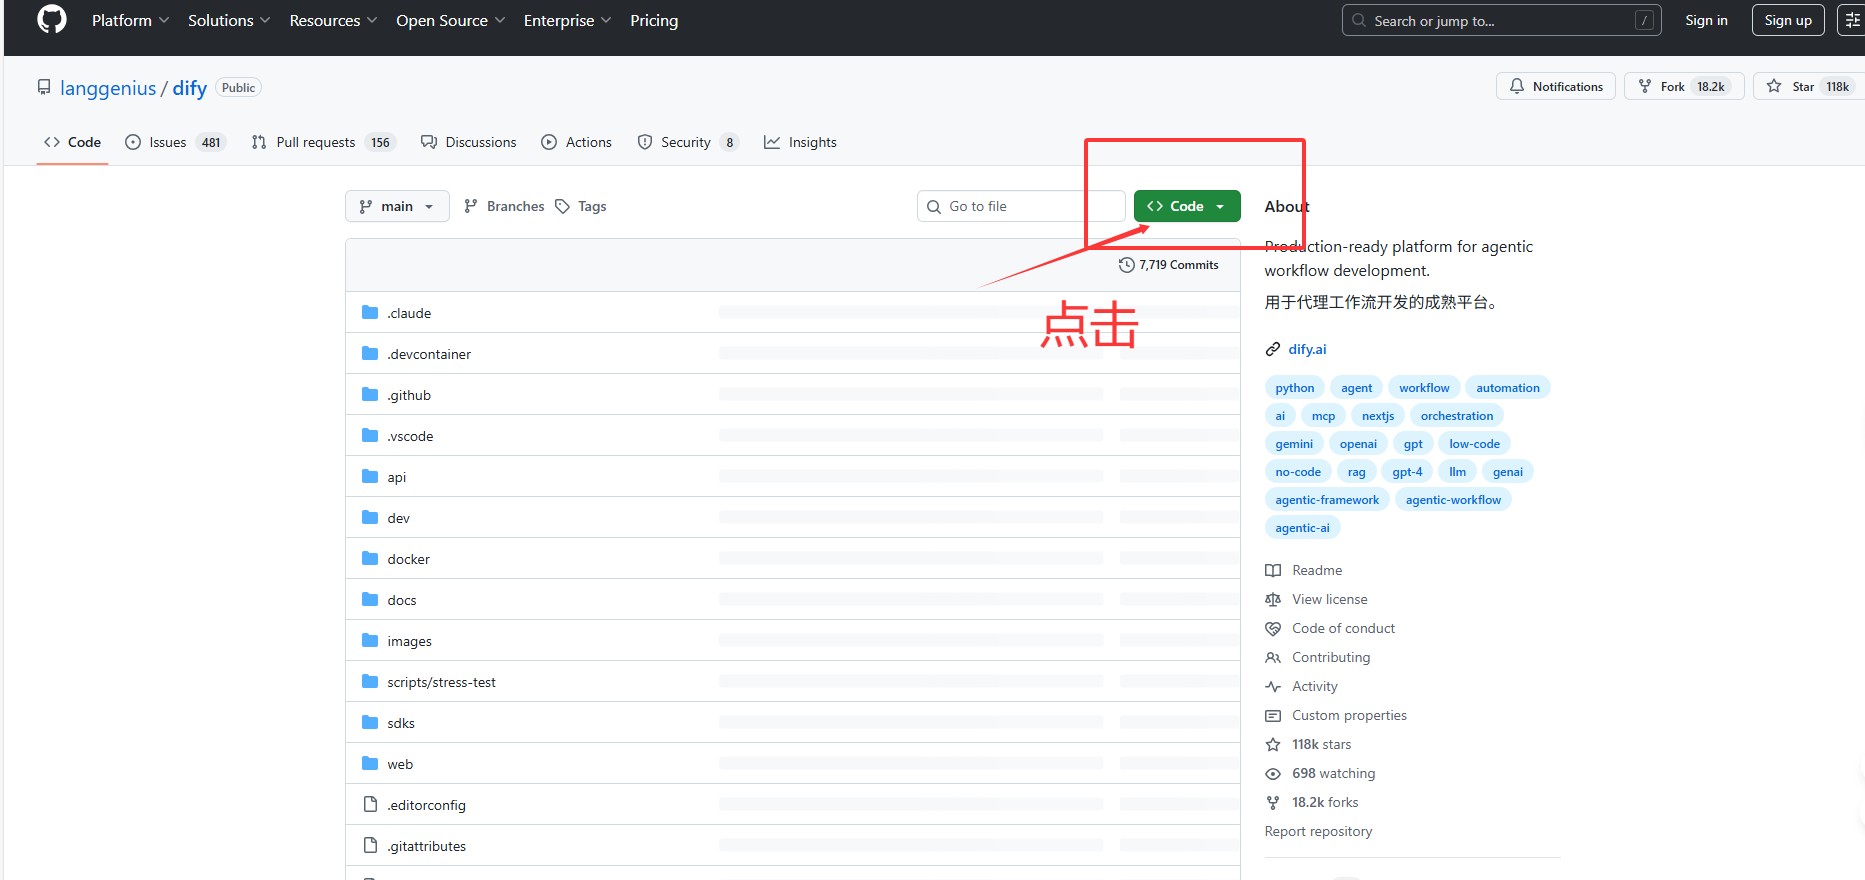Click the folder icon beside docs

(x=370, y=599)
